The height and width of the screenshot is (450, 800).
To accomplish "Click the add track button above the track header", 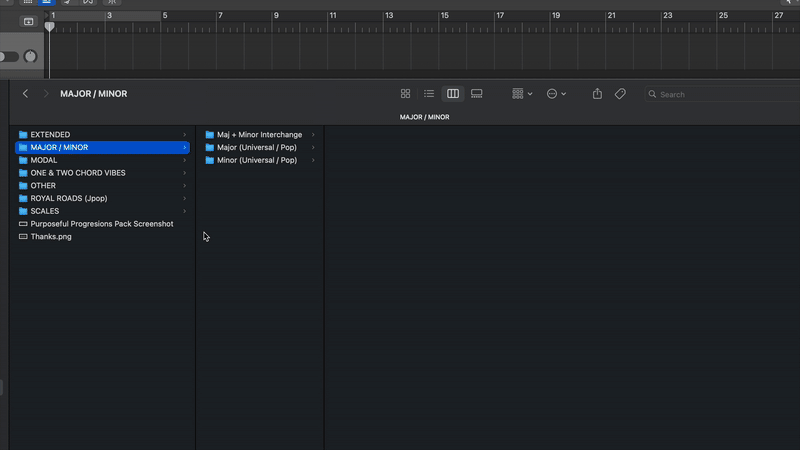I will coord(28,21).
